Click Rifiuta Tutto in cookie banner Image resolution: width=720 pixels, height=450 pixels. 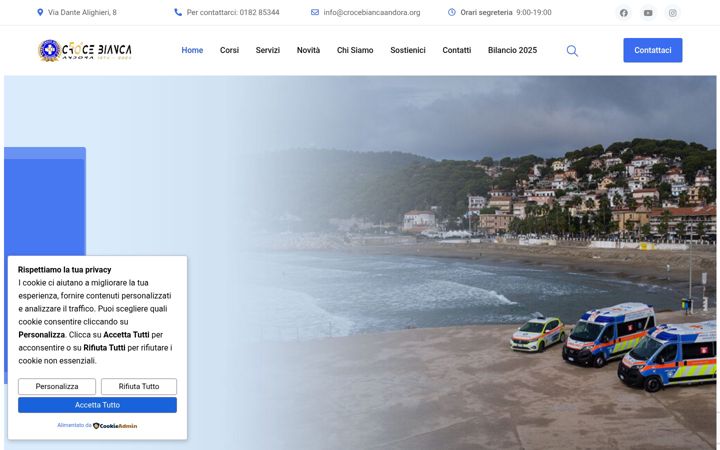tap(139, 387)
